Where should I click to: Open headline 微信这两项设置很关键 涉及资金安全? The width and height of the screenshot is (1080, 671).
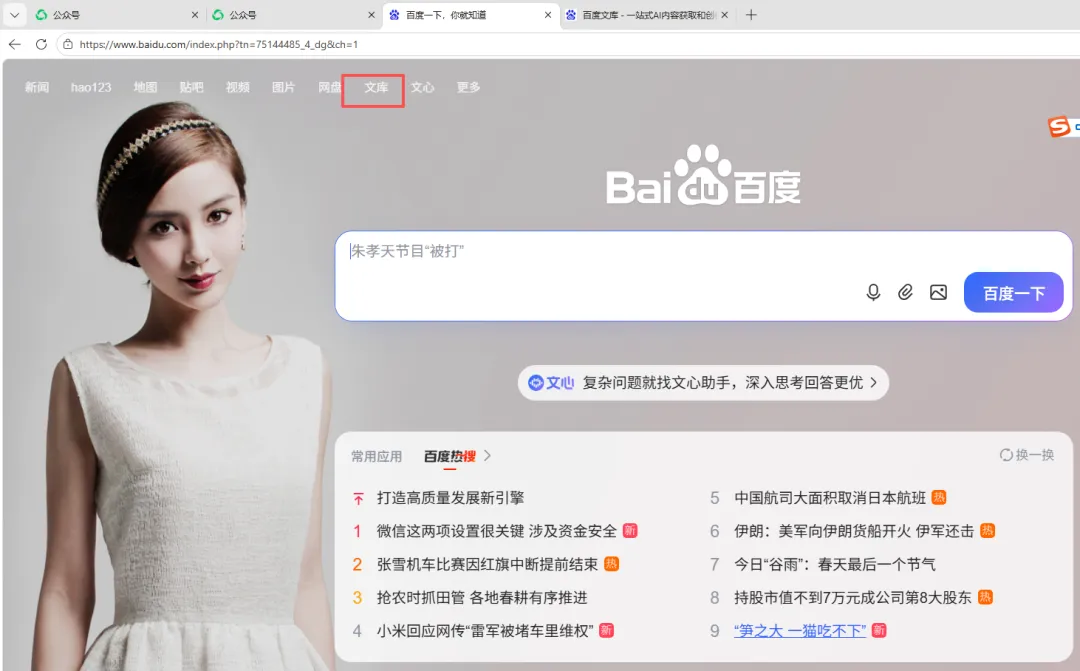click(x=497, y=530)
